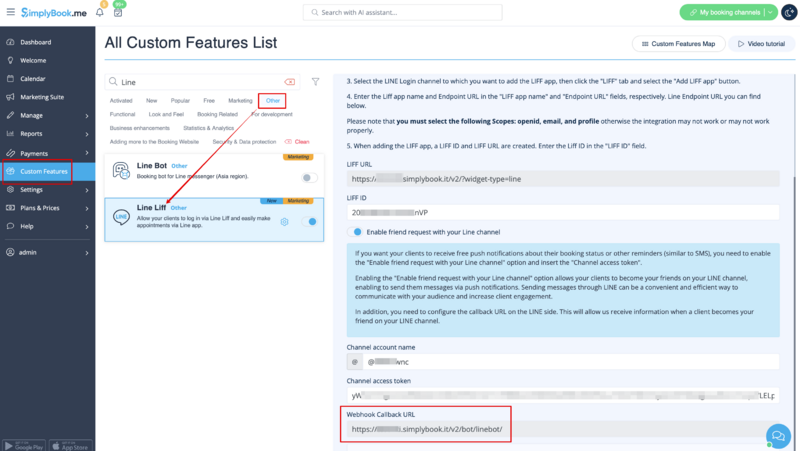Expand the Reports menu
The image size is (800, 451).
pos(47,134)
